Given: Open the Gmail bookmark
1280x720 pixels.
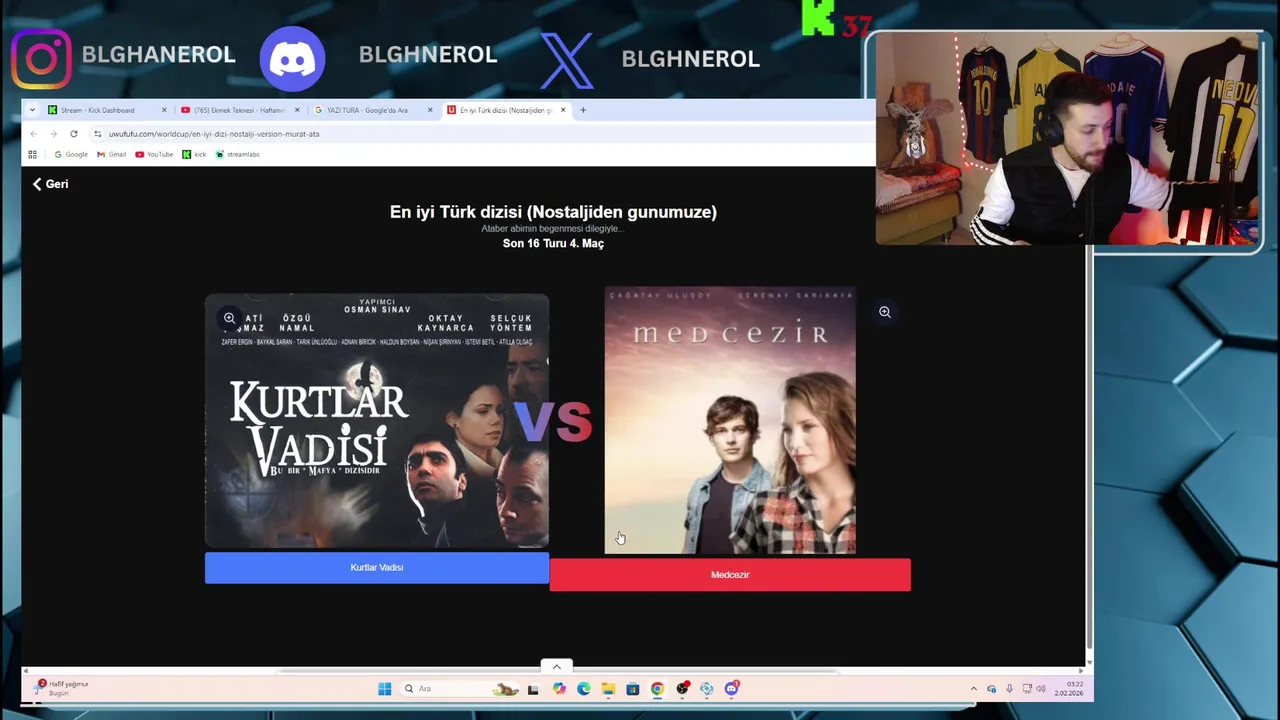Looking at the screenshot, I should 112,154.
